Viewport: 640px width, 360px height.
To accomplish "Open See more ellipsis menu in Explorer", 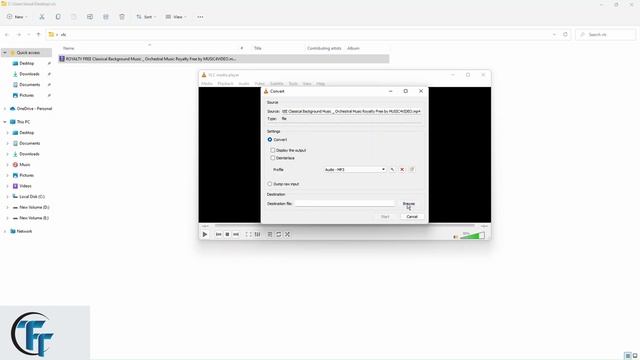I will [200, 17].
